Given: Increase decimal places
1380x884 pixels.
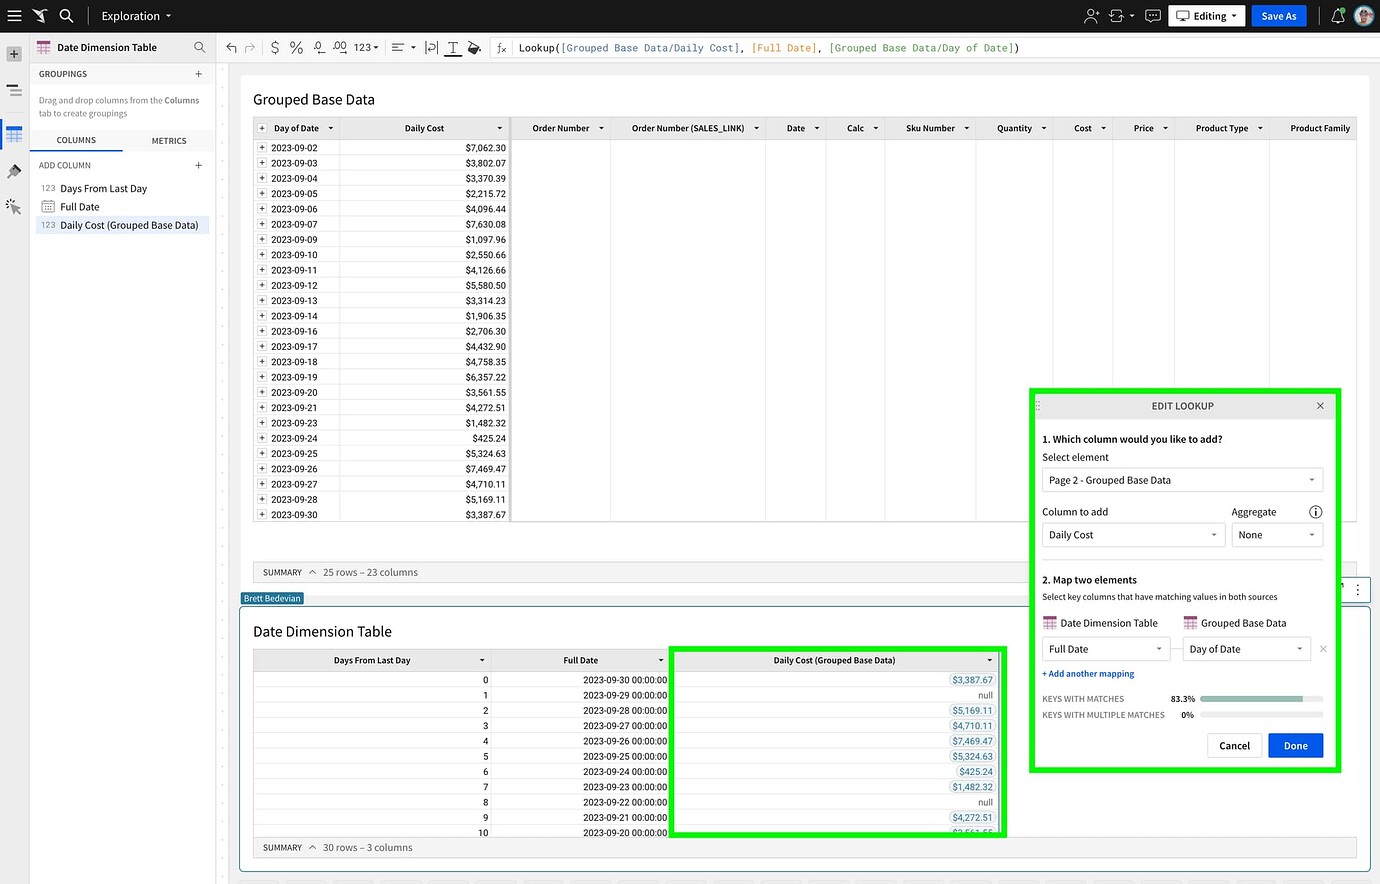Looking at the screenshot, I should coord(339,47).
